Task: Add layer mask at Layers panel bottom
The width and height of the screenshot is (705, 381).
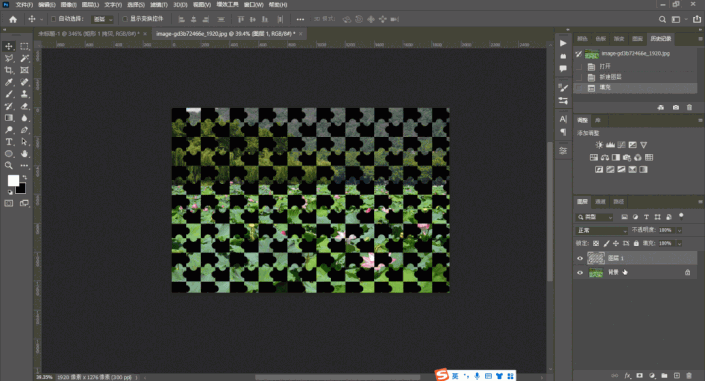Action: 639,375
